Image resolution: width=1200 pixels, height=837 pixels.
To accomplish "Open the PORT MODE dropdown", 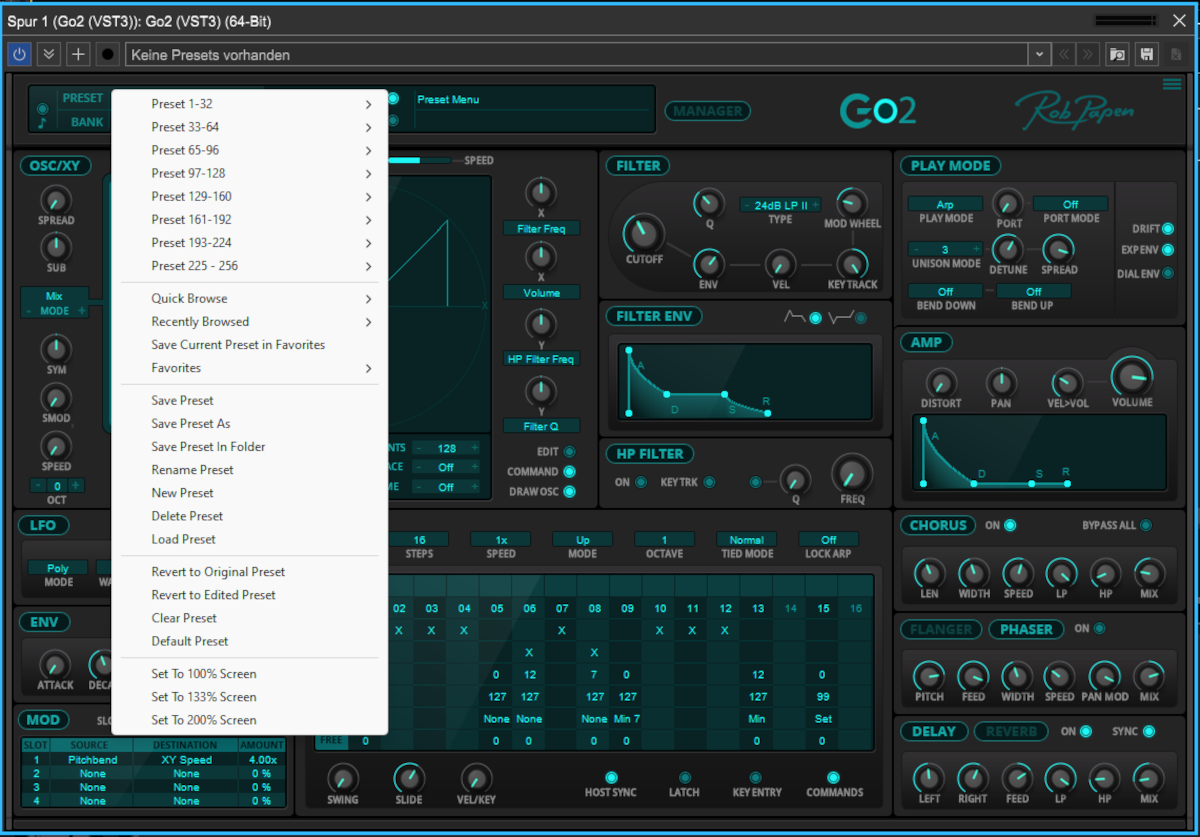I will click(x=1070, y=204).
